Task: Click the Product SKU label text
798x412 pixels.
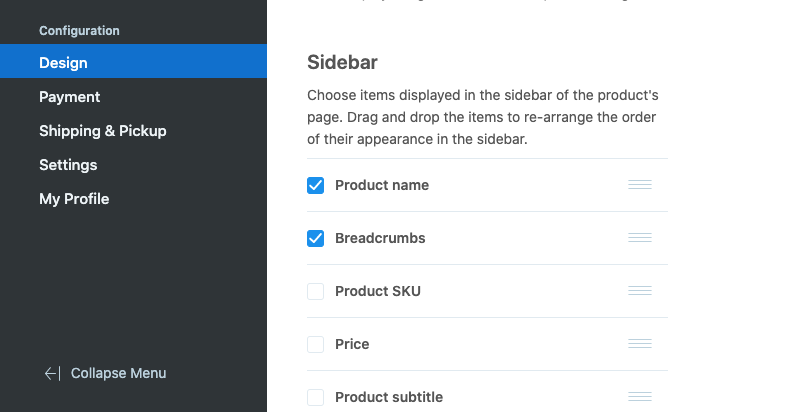Action: pyautogui.click(x=378, y=291)
